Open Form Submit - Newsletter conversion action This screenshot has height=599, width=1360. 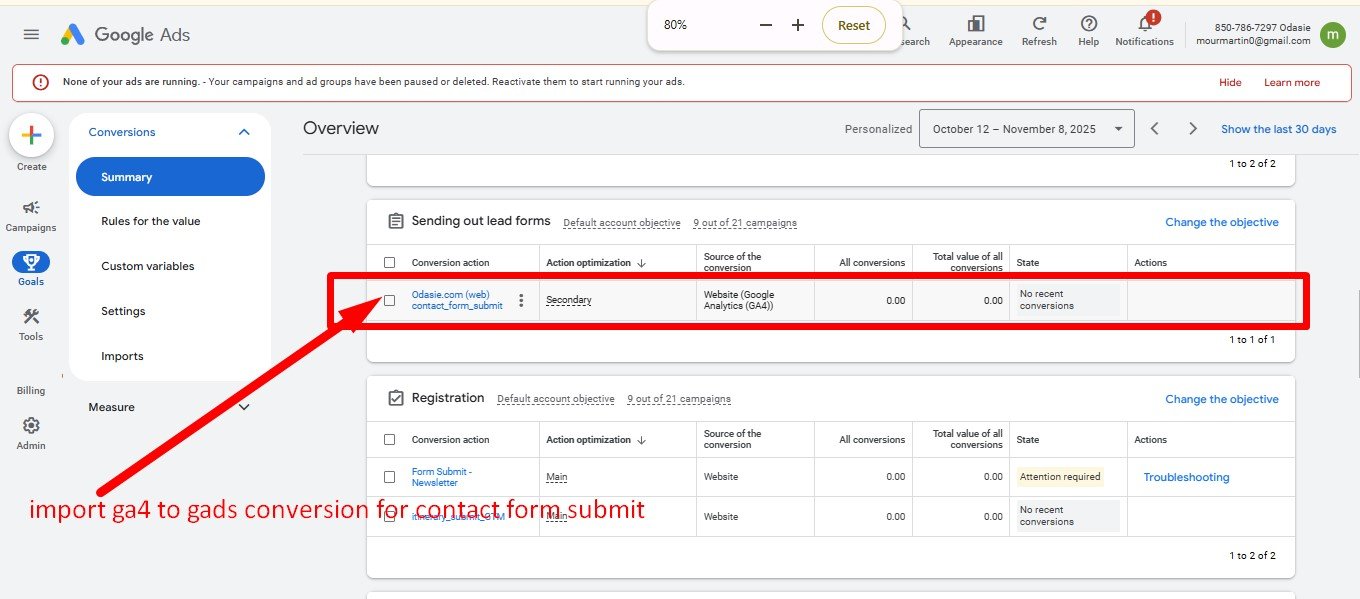[x=441, y=477]
